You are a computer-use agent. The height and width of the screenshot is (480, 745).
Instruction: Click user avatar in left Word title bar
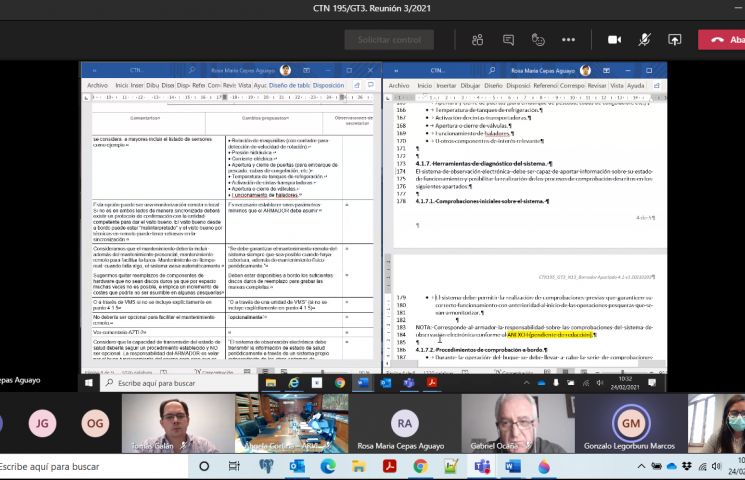[286, 70]
